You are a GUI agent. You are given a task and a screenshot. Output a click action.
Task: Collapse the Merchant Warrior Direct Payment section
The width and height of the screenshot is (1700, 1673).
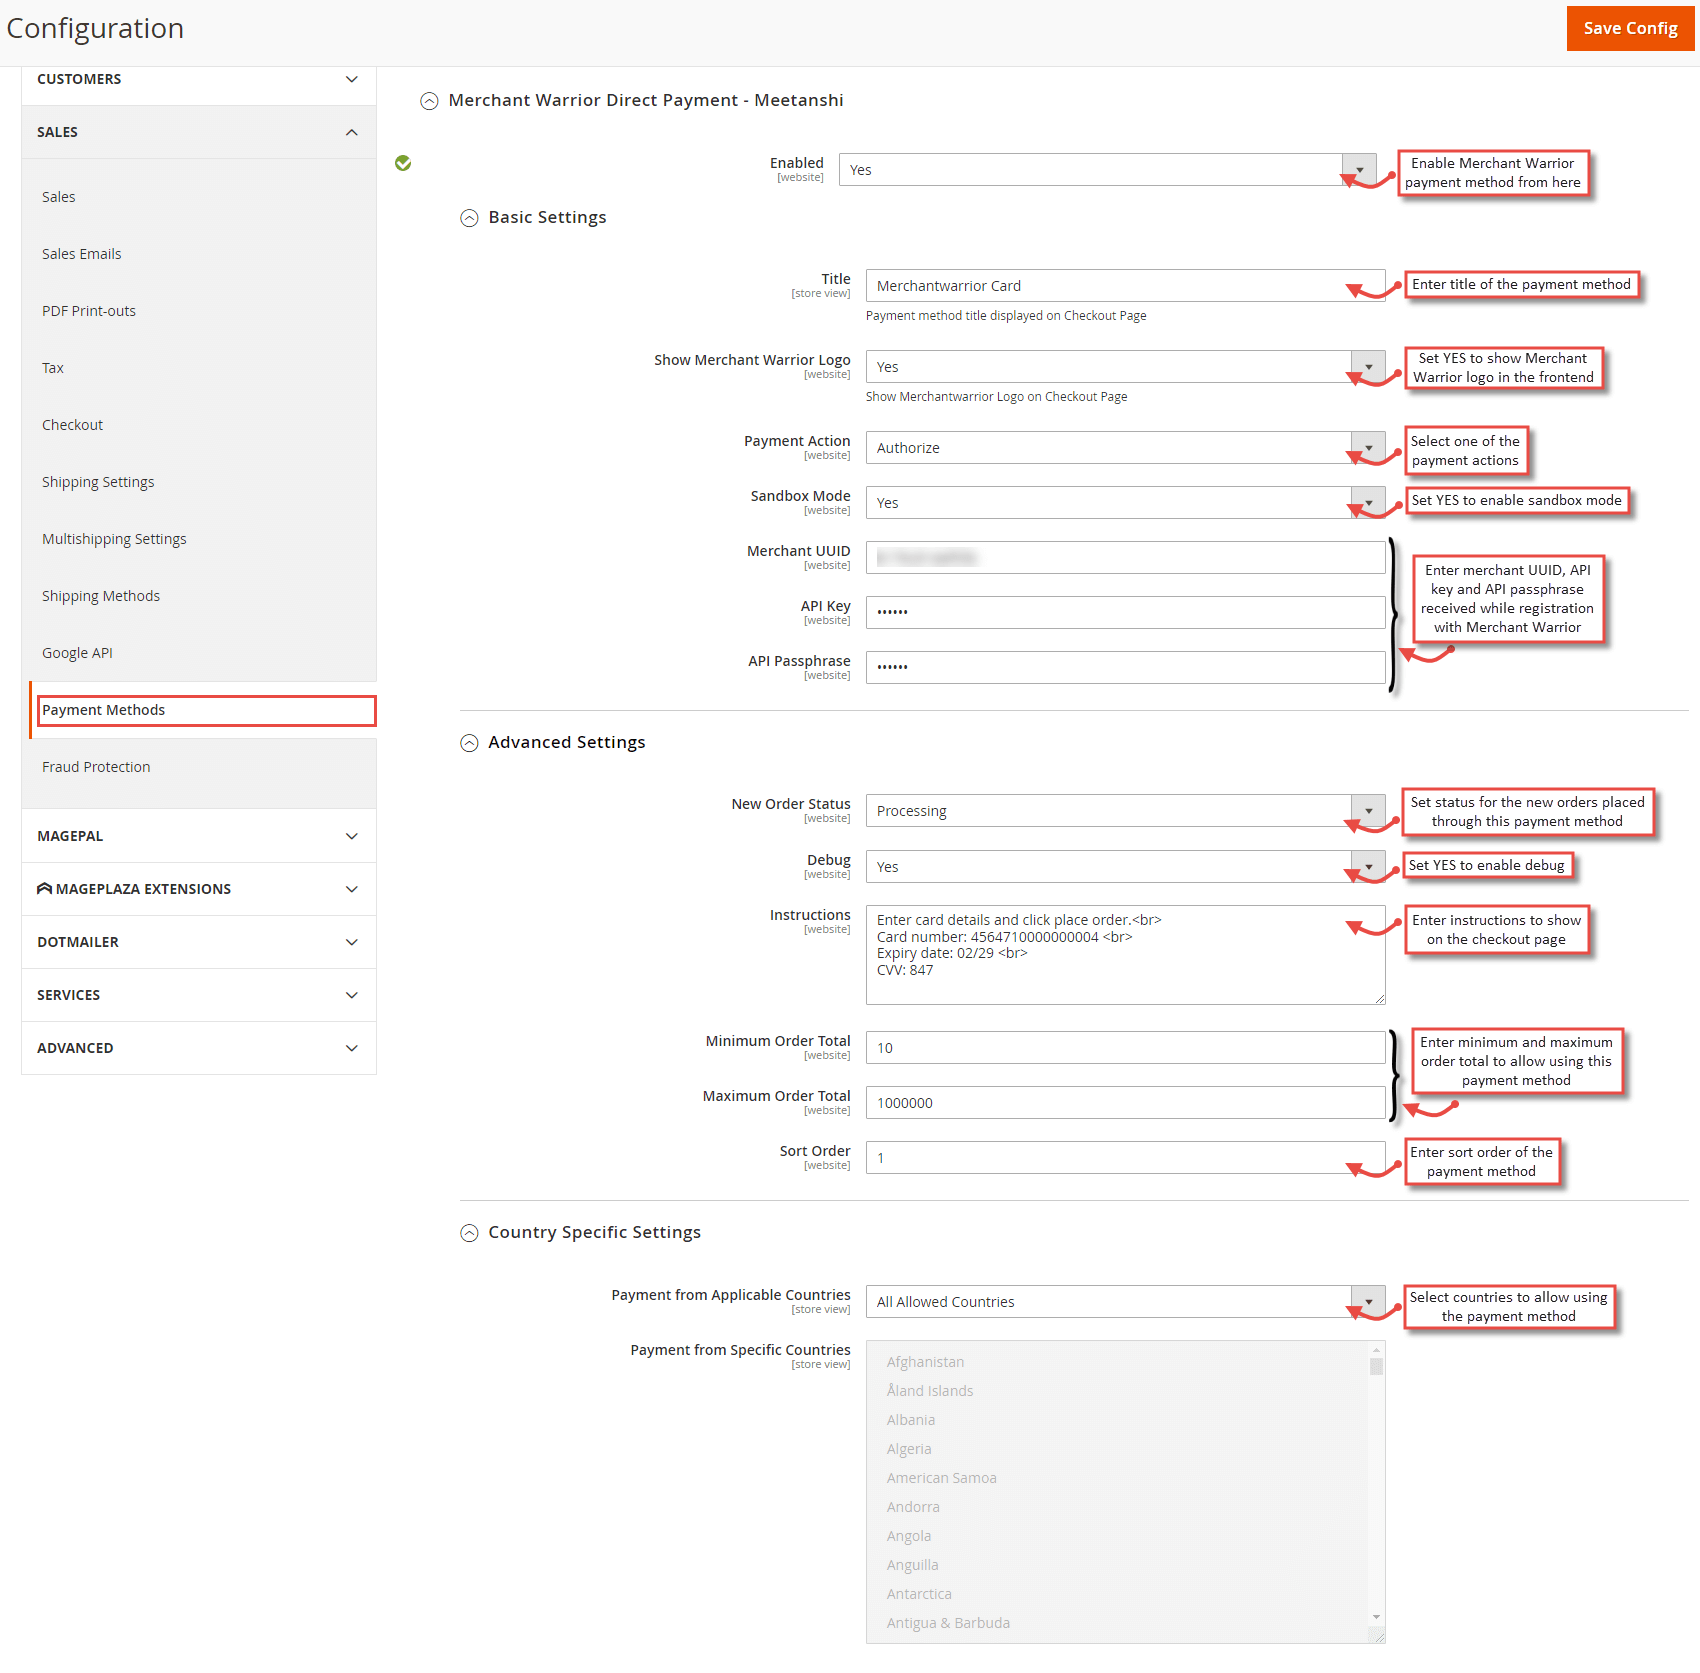[430, 100]
